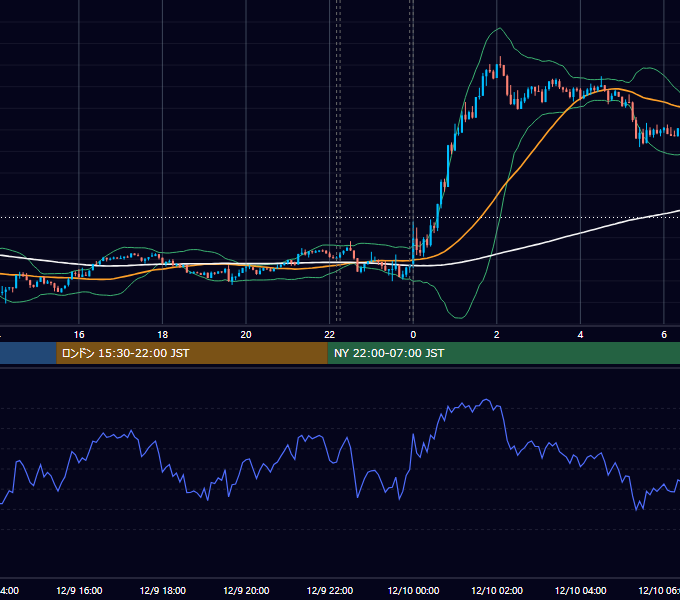Click the 6 hour label on price chart axis
Screen dimensions: 680x600
click(x=664, y=335)
